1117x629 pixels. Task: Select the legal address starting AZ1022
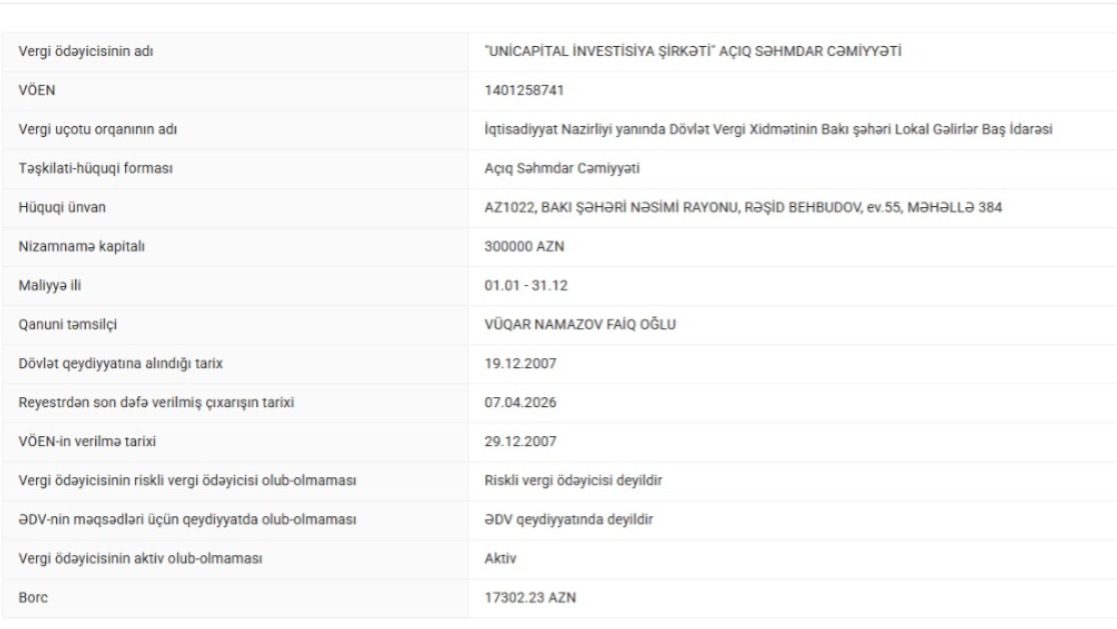743,208
